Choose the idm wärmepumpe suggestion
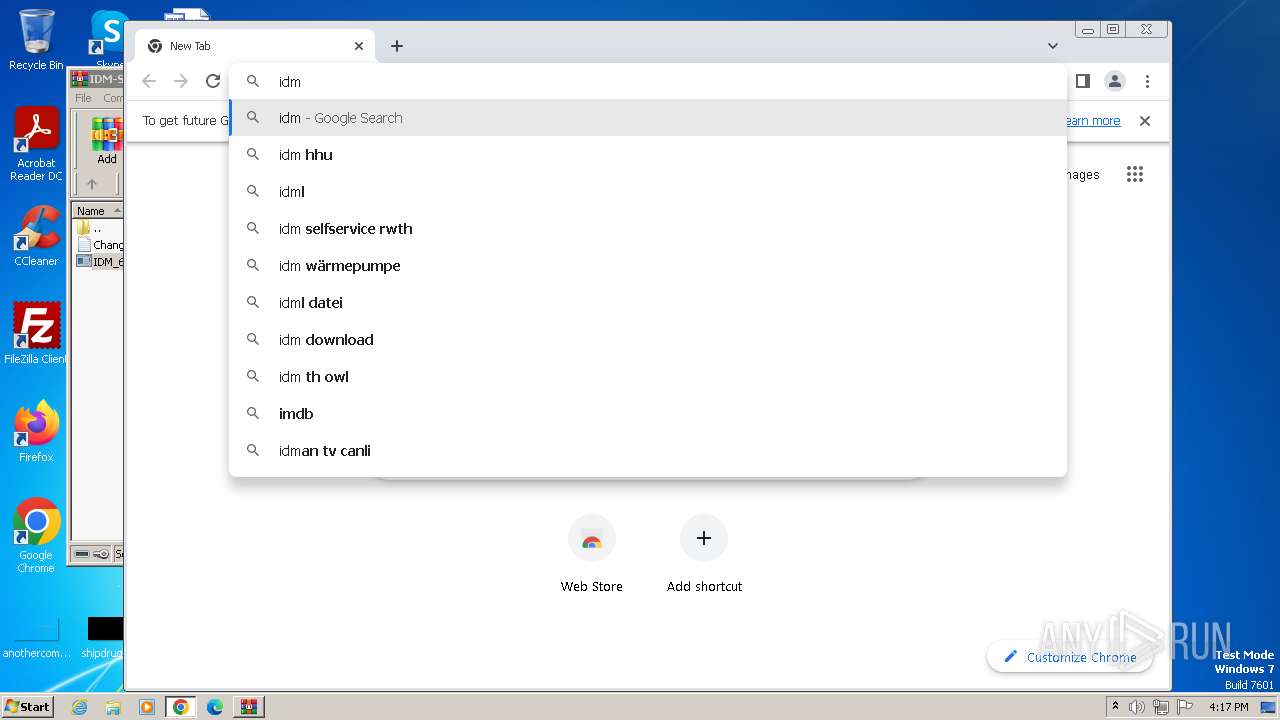The height and width of the screenshot is (720, 1280). [648, 266]
